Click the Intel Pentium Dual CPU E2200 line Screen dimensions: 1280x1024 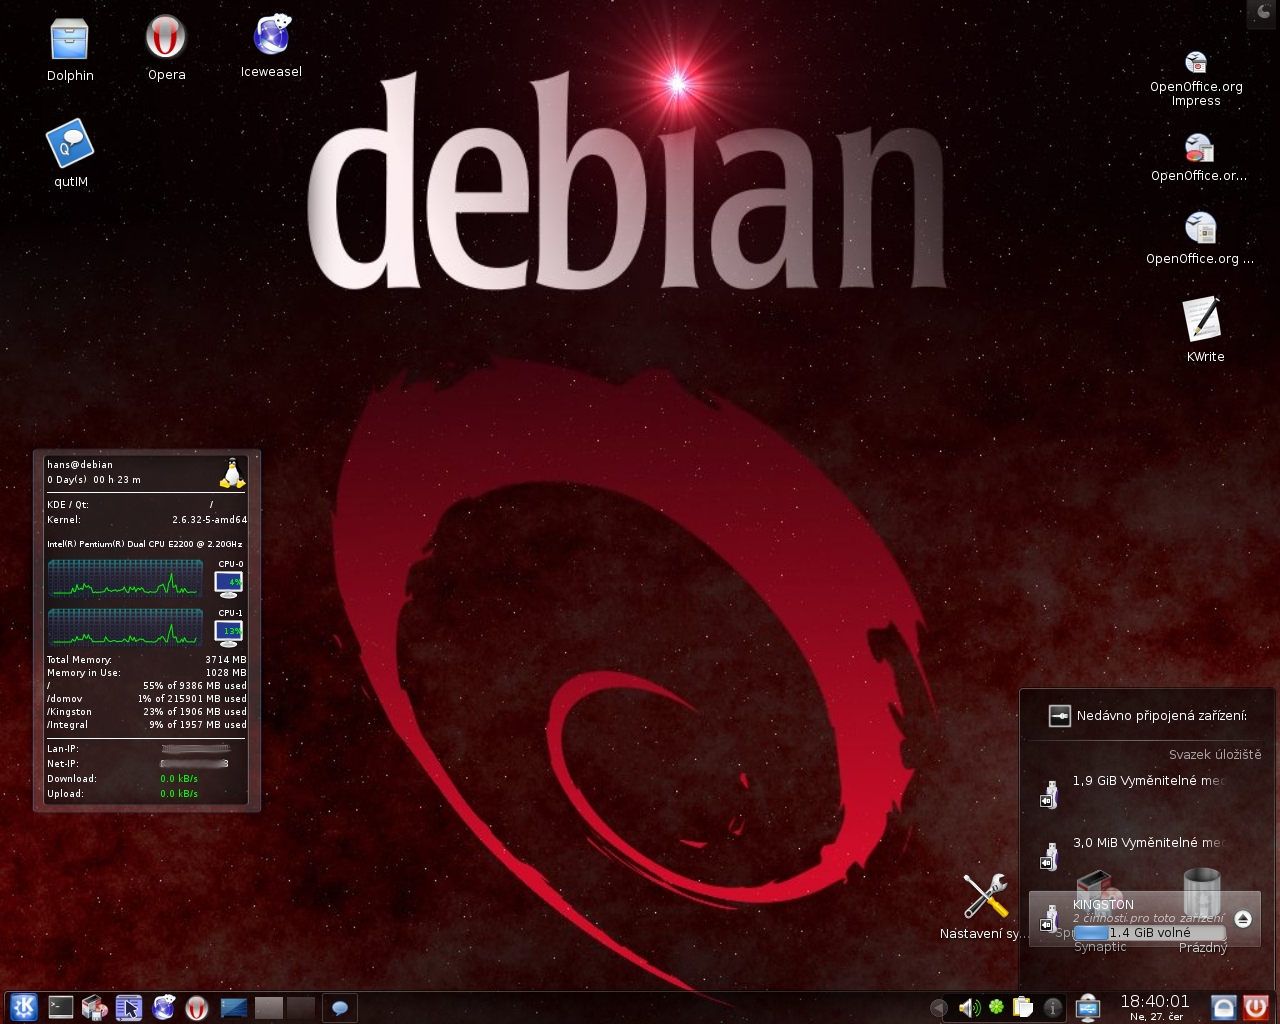145,544
